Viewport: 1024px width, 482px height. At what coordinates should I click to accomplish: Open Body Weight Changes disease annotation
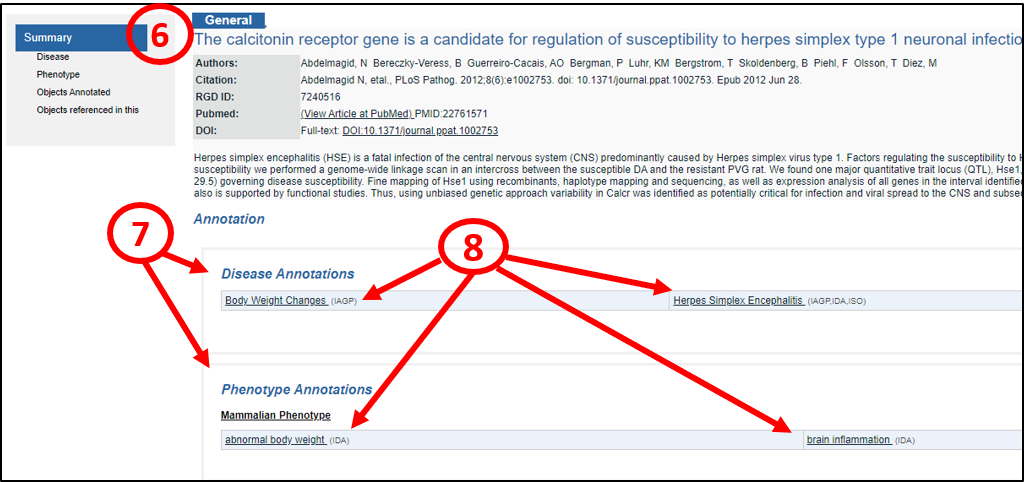coord(275,300)
